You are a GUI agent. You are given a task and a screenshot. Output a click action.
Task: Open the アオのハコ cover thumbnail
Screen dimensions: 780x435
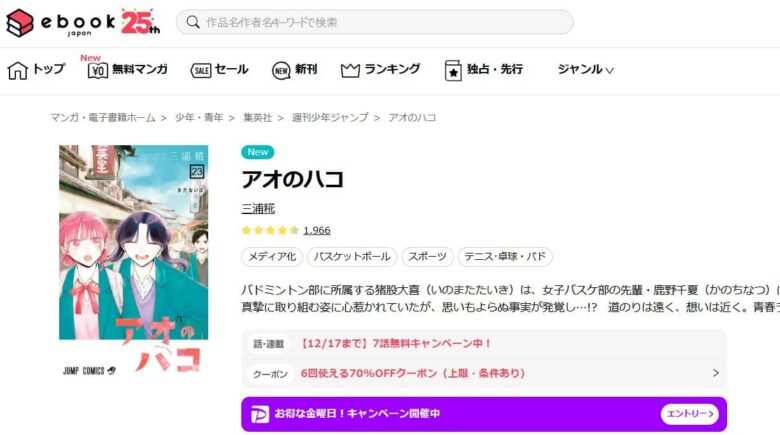tap(133, 260)
